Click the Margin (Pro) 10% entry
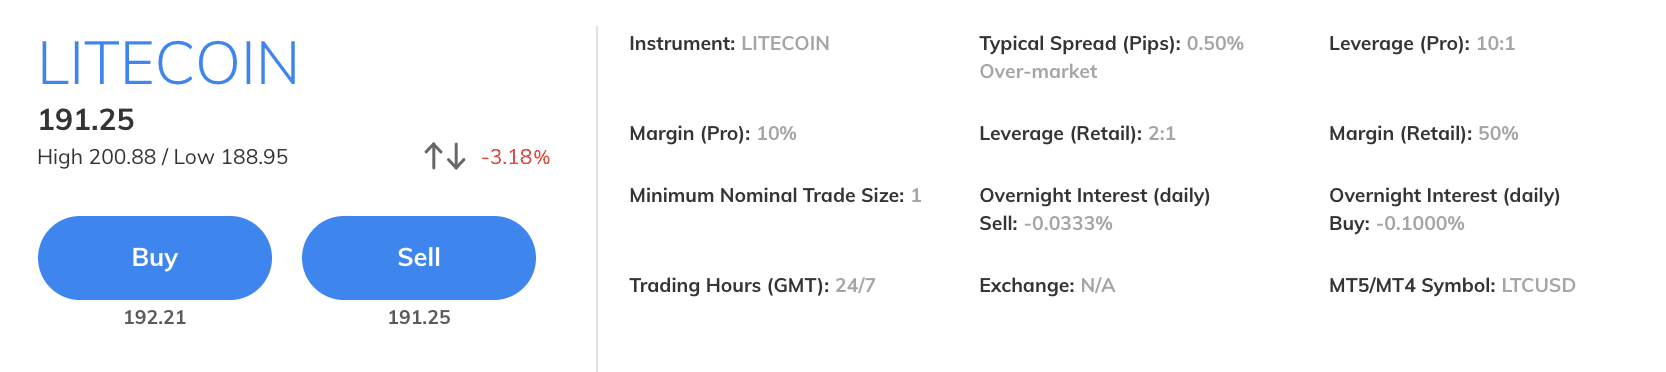The width and height of the screenshot is (1666, 372). point(713,134)
